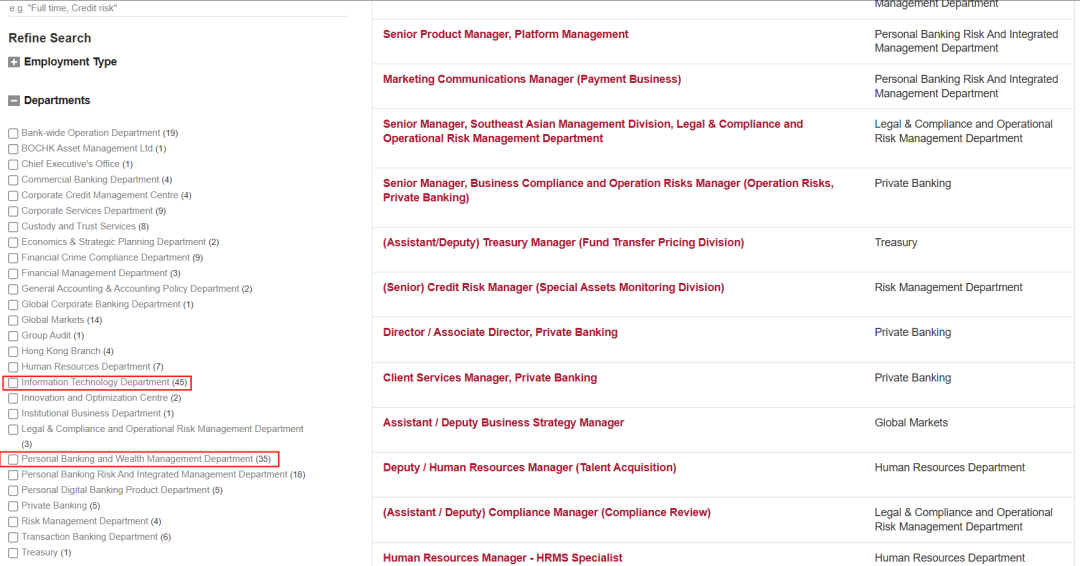Select Transaction Banking Department checkbox
This screenshot has height=566, width=1080.
tap(13, 537)
